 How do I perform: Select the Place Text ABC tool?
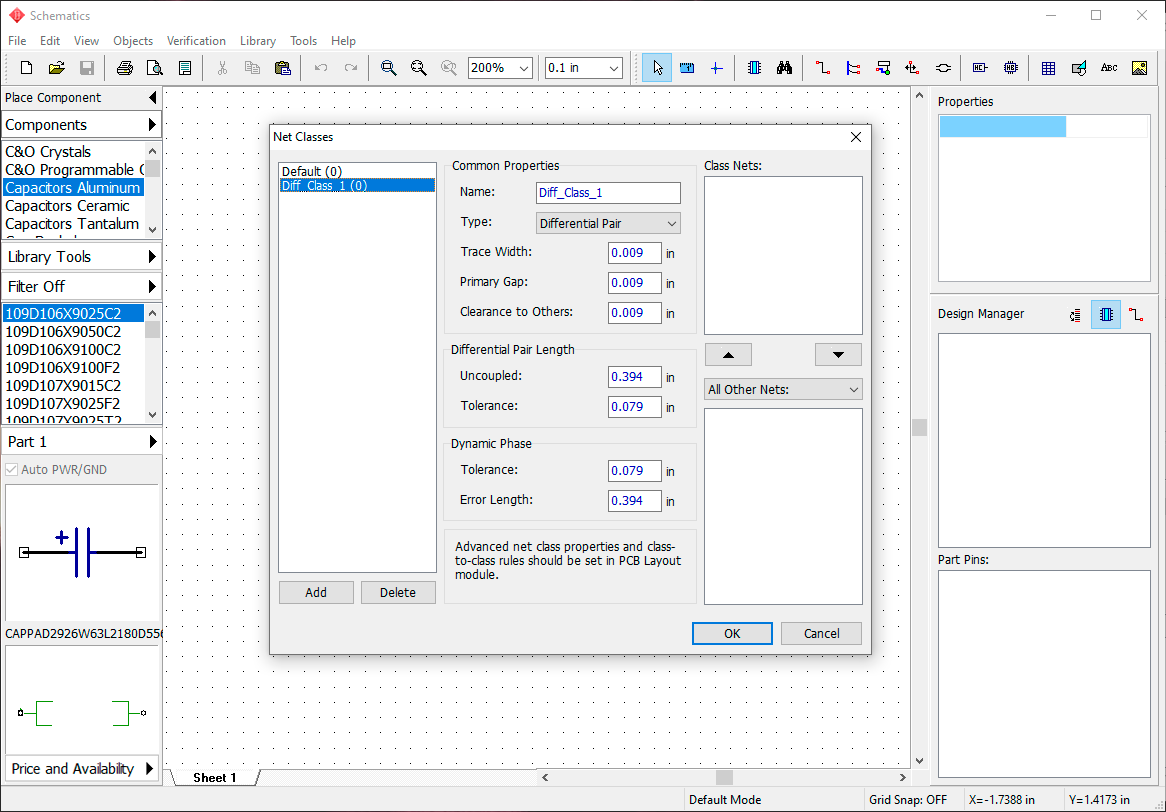(x=1109, y=68)
